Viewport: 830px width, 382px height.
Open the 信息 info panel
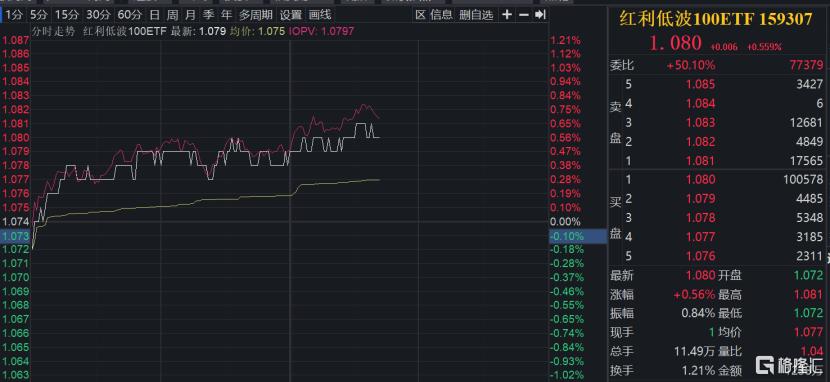click(441, 15)
